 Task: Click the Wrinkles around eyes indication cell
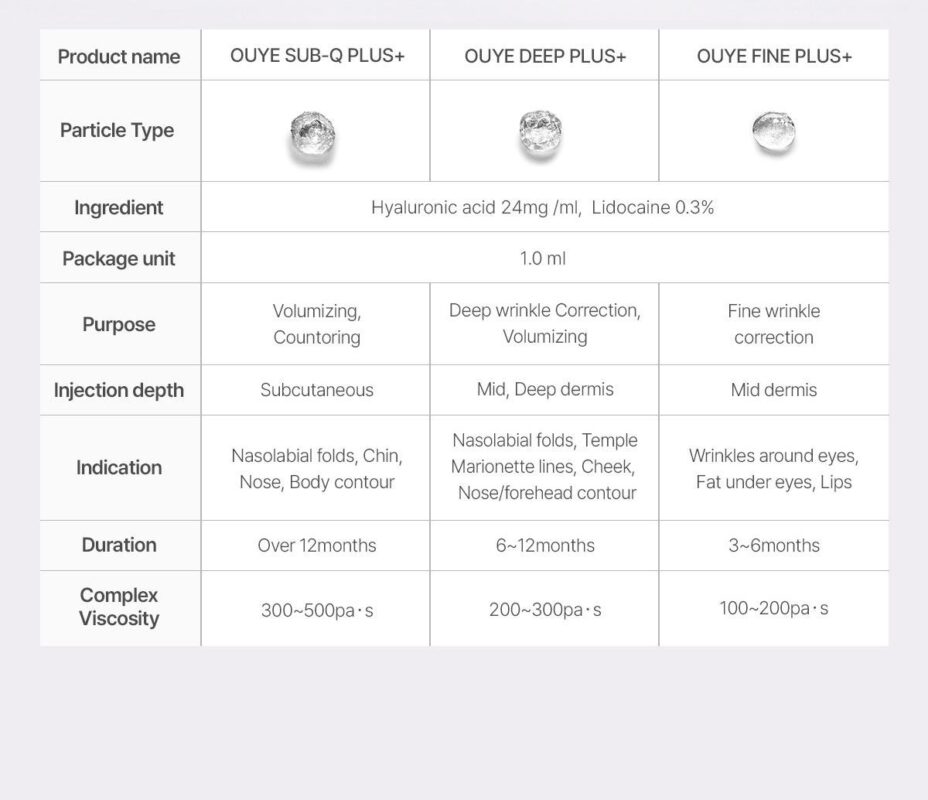pos(774,468)
